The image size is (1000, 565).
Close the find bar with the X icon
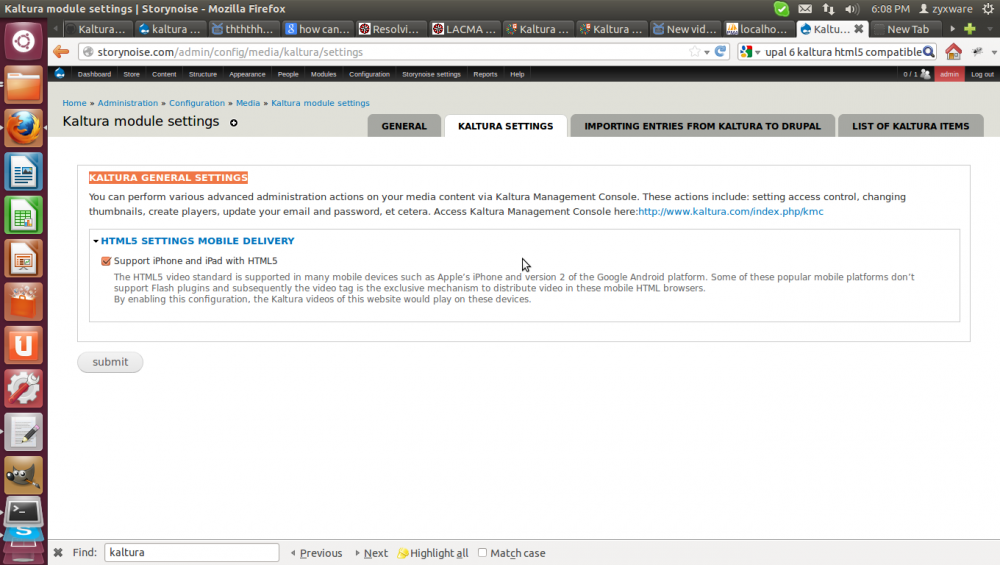click(58, 553)
